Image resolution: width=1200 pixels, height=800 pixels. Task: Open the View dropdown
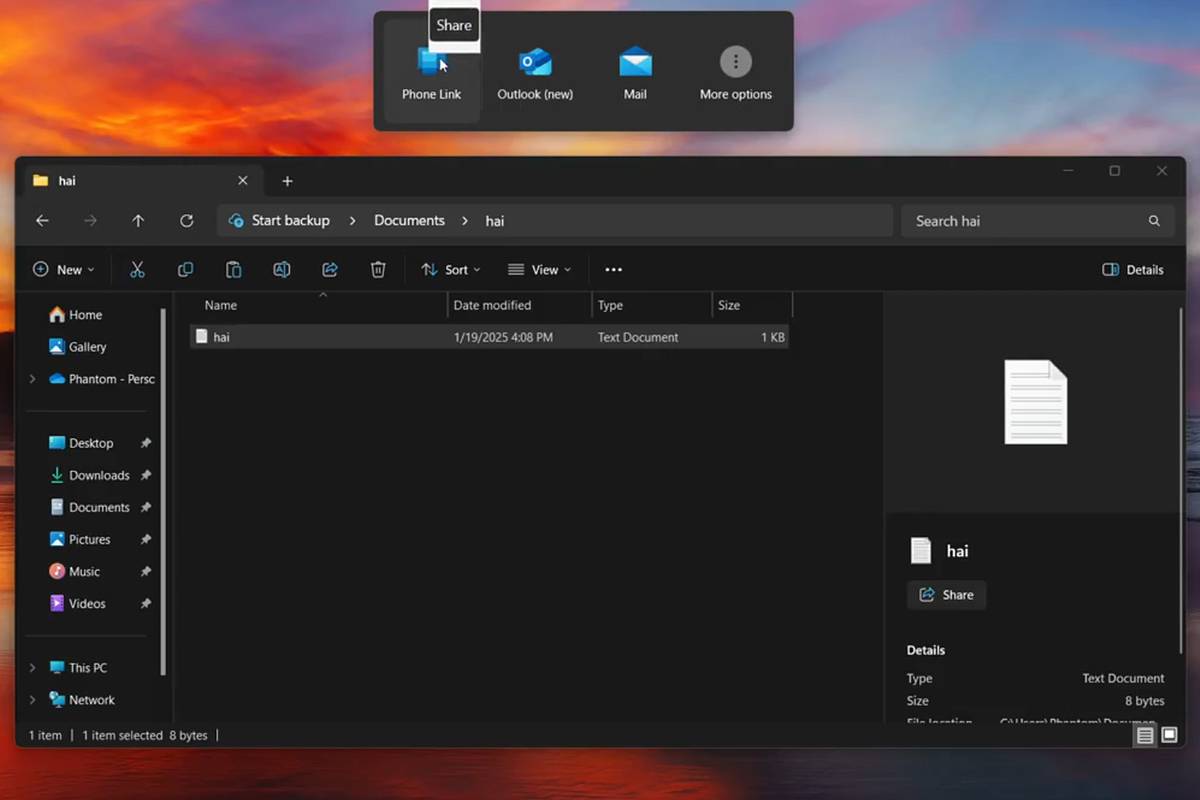tap(540, 269)
